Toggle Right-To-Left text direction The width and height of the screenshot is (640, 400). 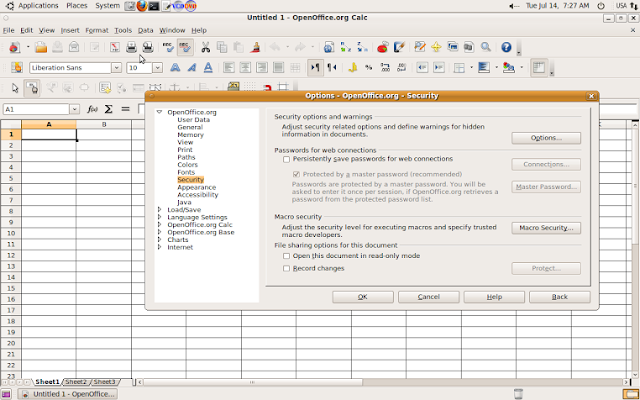pyautogui.click(x=332, y=68)
